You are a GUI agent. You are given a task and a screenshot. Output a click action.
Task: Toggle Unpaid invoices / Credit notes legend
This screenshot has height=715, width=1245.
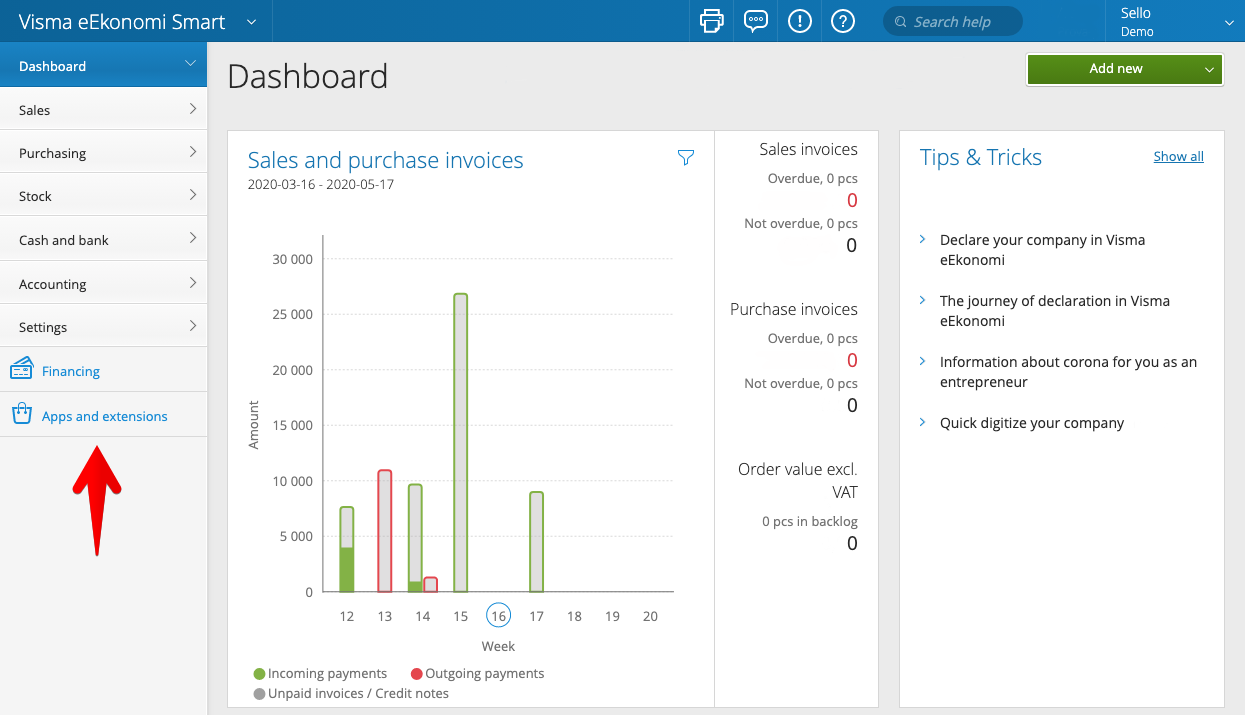tap(350, 694)
